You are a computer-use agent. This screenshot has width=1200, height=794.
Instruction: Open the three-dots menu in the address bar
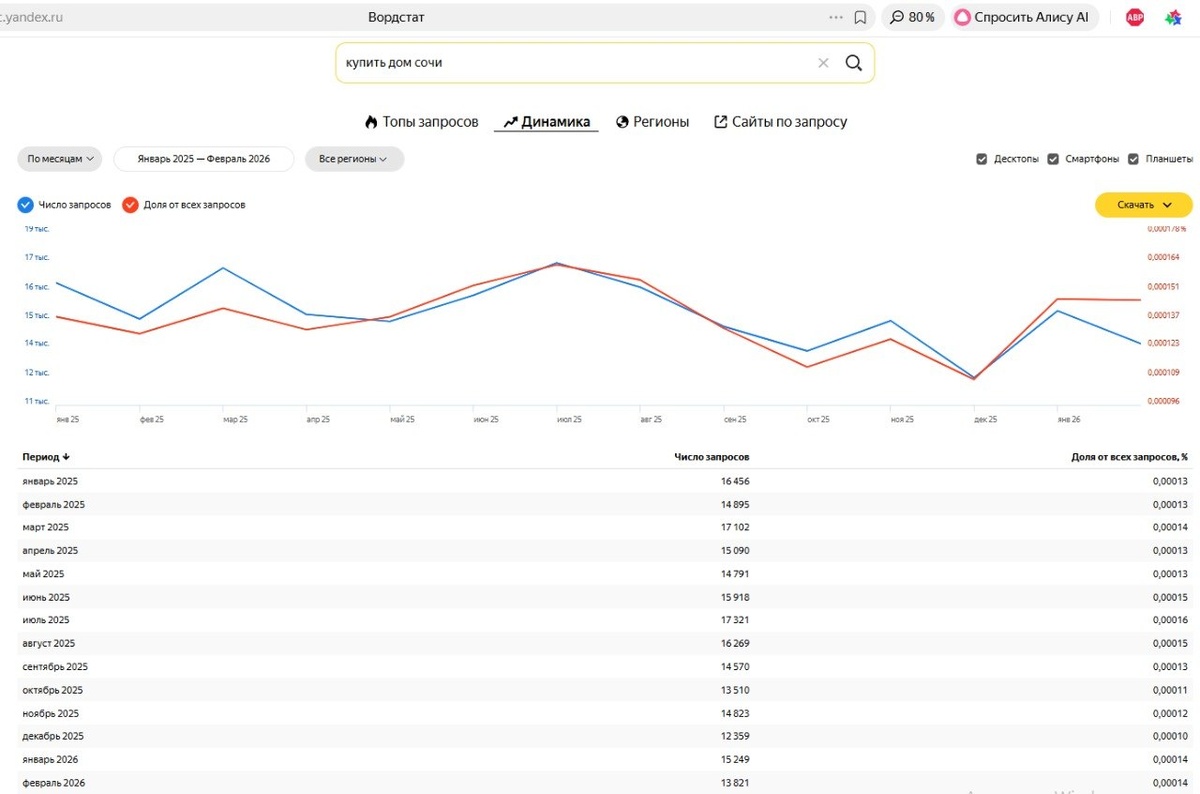836,17
